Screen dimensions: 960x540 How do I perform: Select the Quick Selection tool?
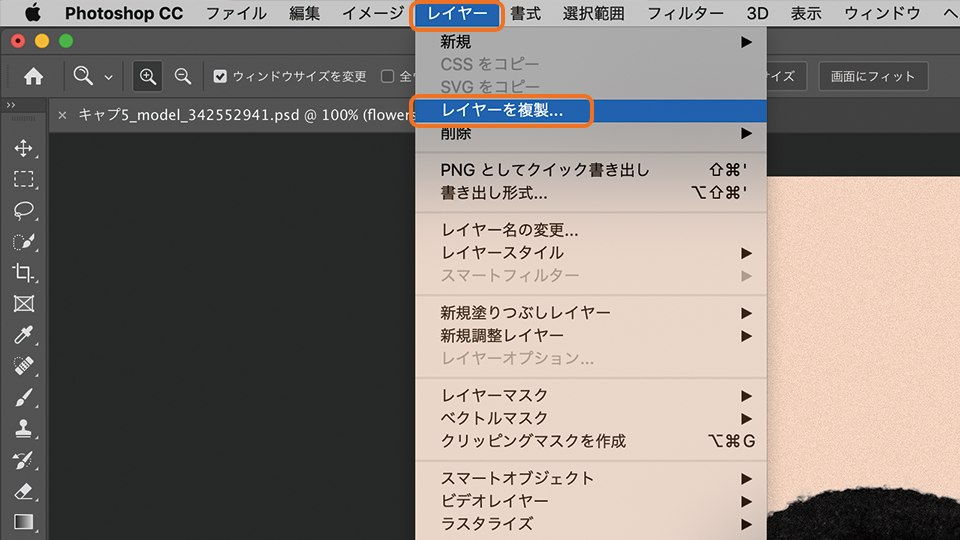(x=23, y=241)
